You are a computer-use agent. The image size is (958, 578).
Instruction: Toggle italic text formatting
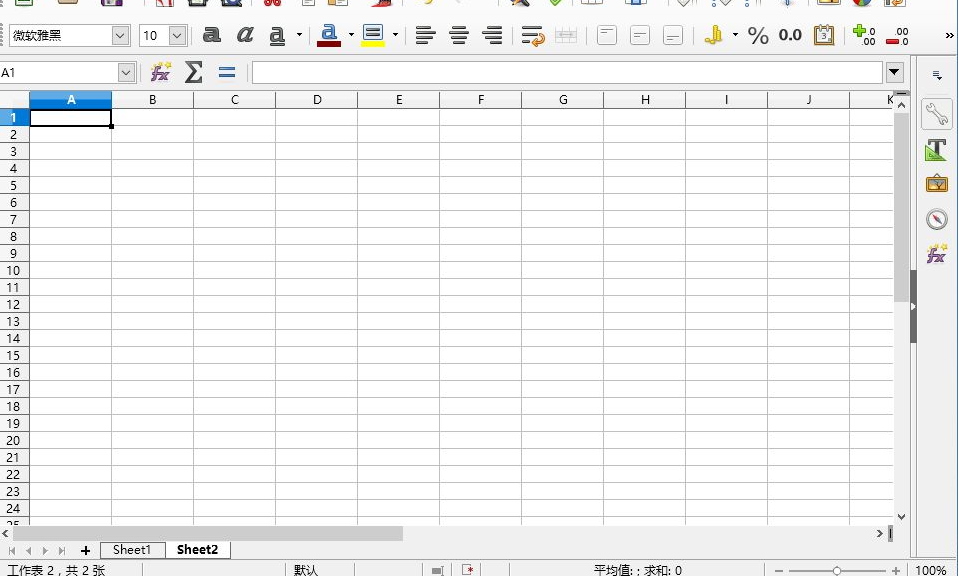point(245,35)
